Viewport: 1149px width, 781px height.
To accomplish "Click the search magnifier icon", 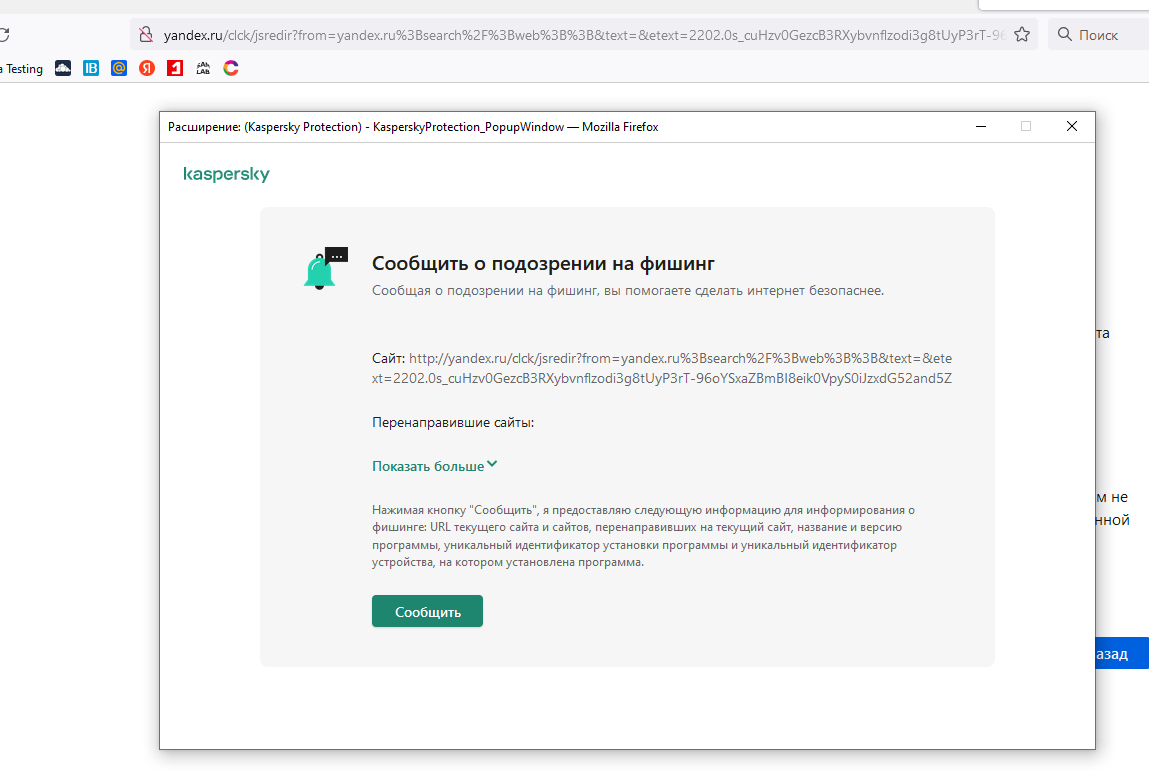I will point(1065,34).
